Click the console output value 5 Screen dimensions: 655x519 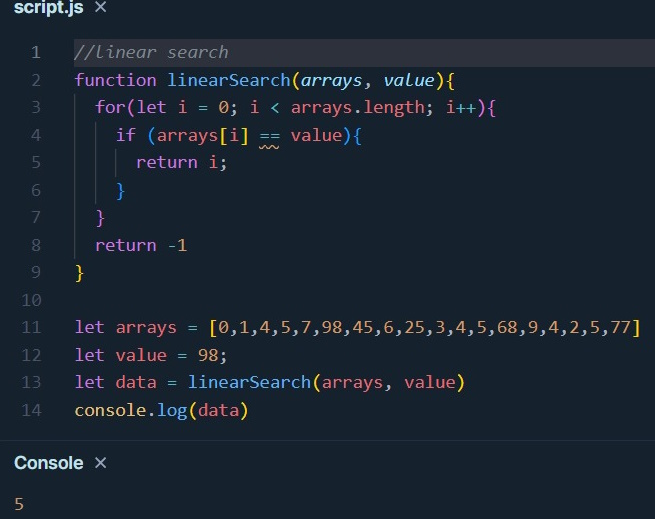tap(19, 504)
